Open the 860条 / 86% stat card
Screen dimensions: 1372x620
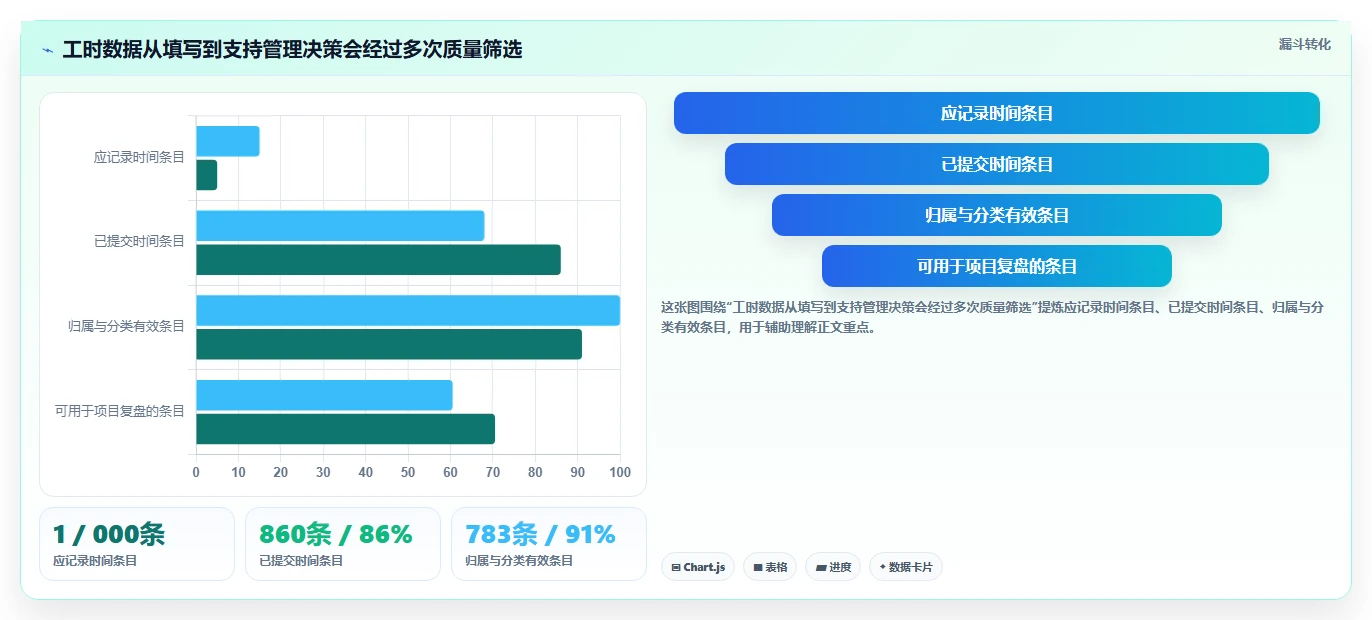click(343, 544)
